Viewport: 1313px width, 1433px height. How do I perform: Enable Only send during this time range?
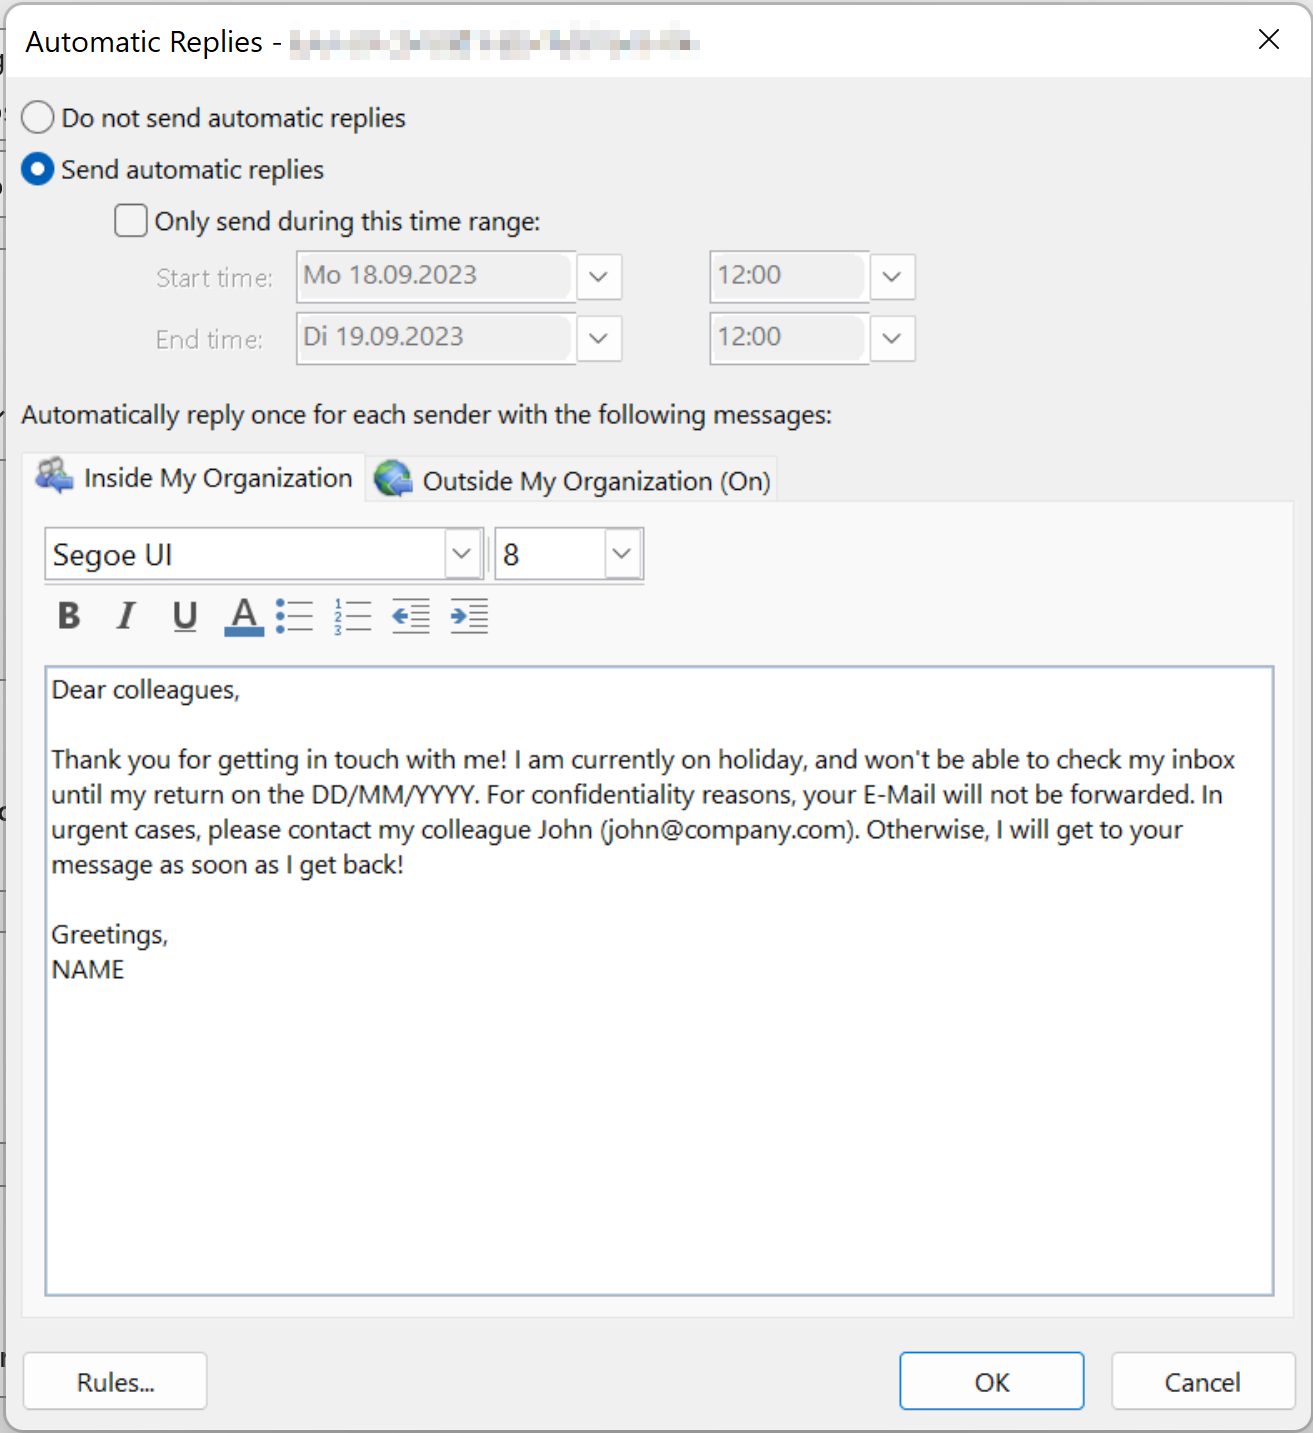pos(131,221)
